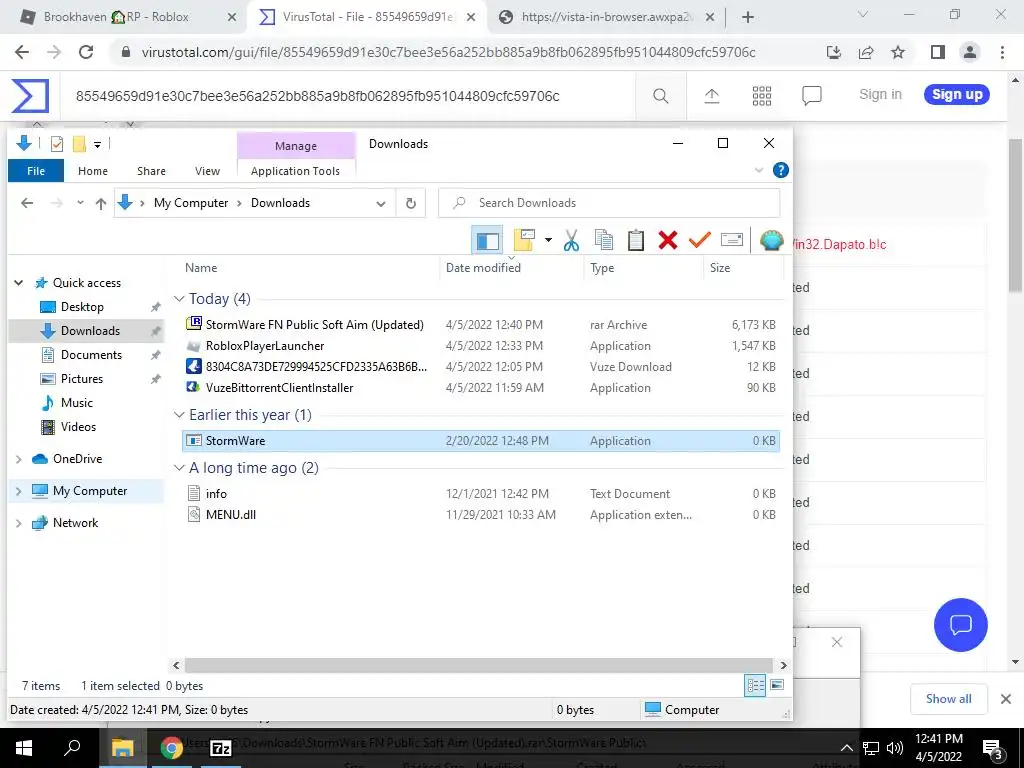Screen dimensions: 1024x768
Task: Click the Manage contextual tab
Action: coord(296,146)
